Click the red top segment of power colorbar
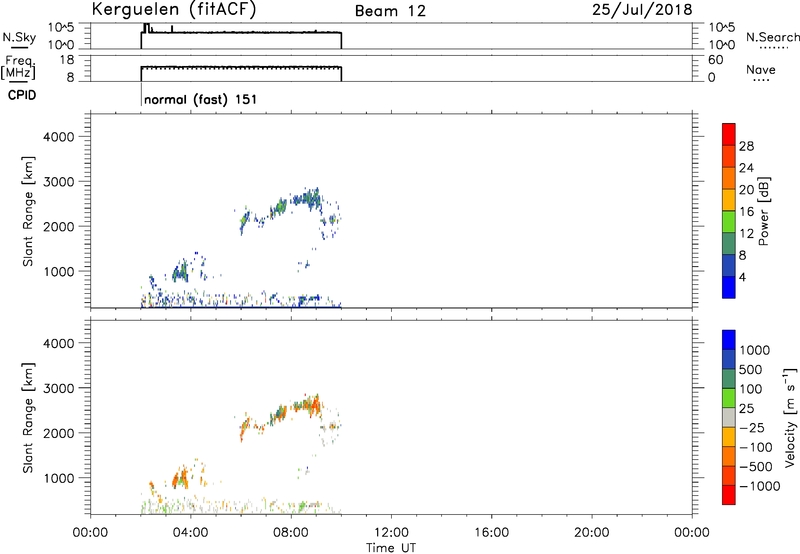800x554 pixels. 729,134
